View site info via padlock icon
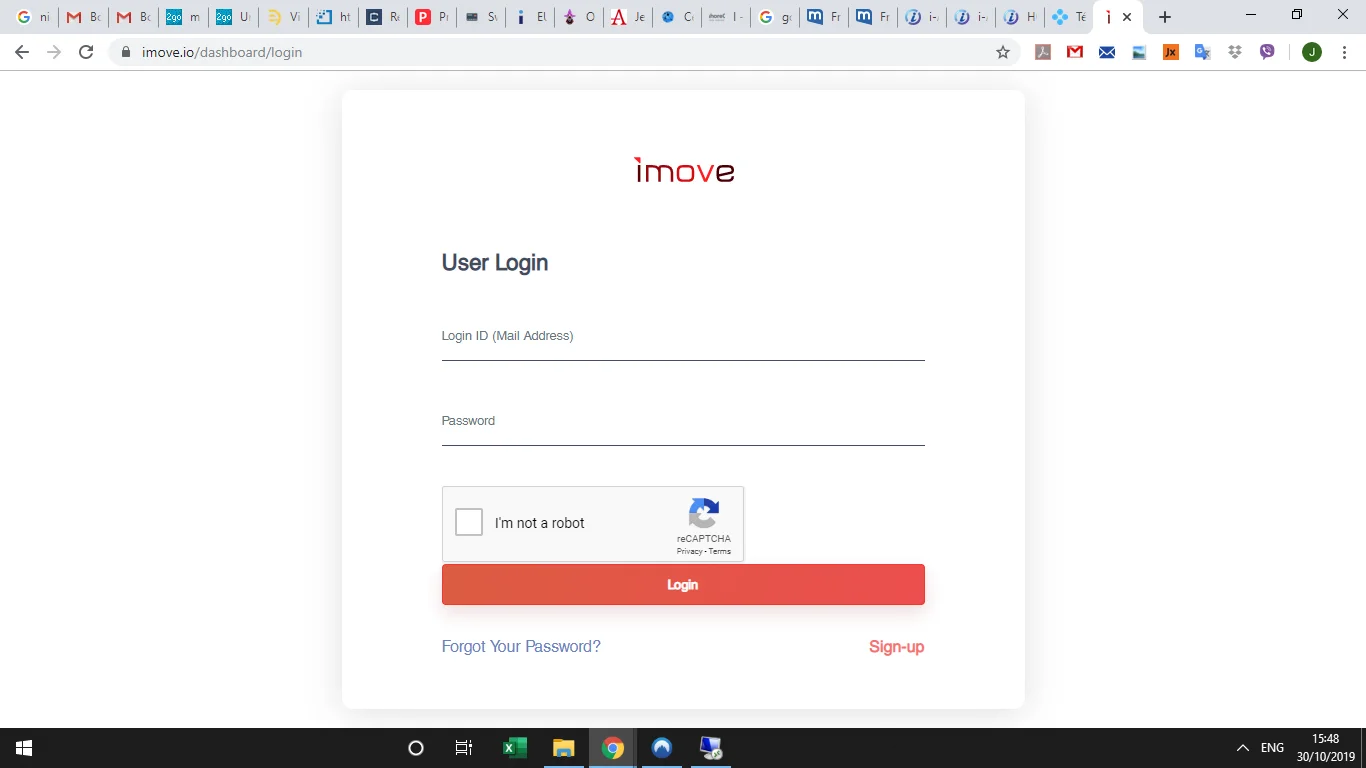This screenshot has height=768, width=1366. point(125,52)
